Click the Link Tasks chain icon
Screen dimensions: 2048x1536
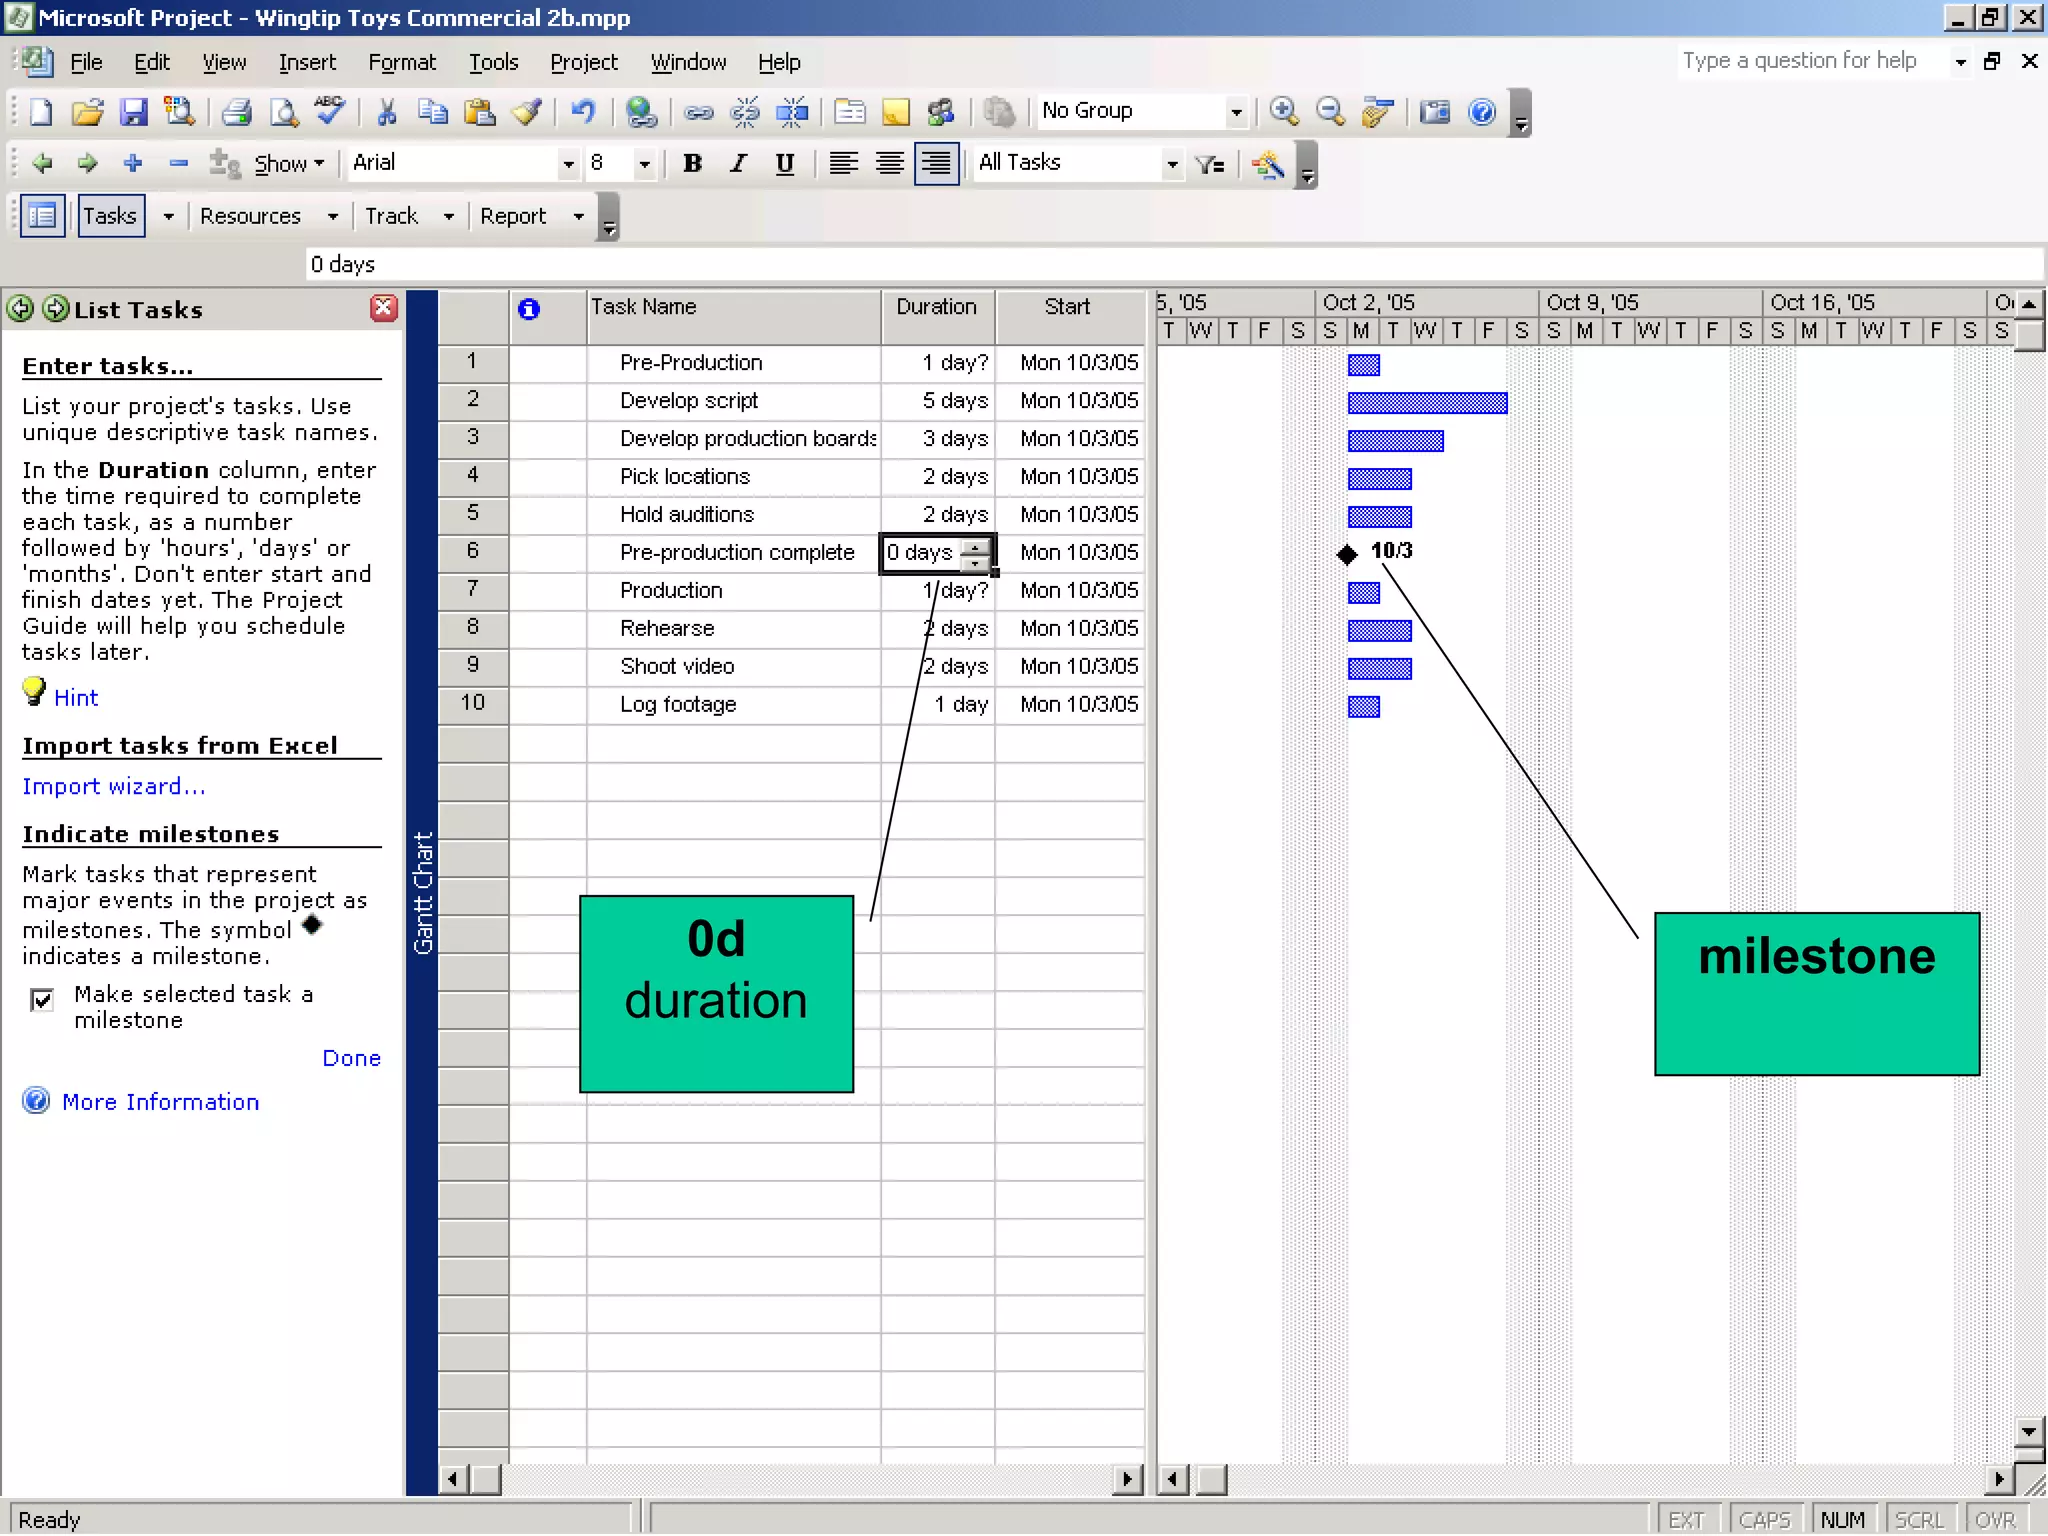(x=698, y=111)
